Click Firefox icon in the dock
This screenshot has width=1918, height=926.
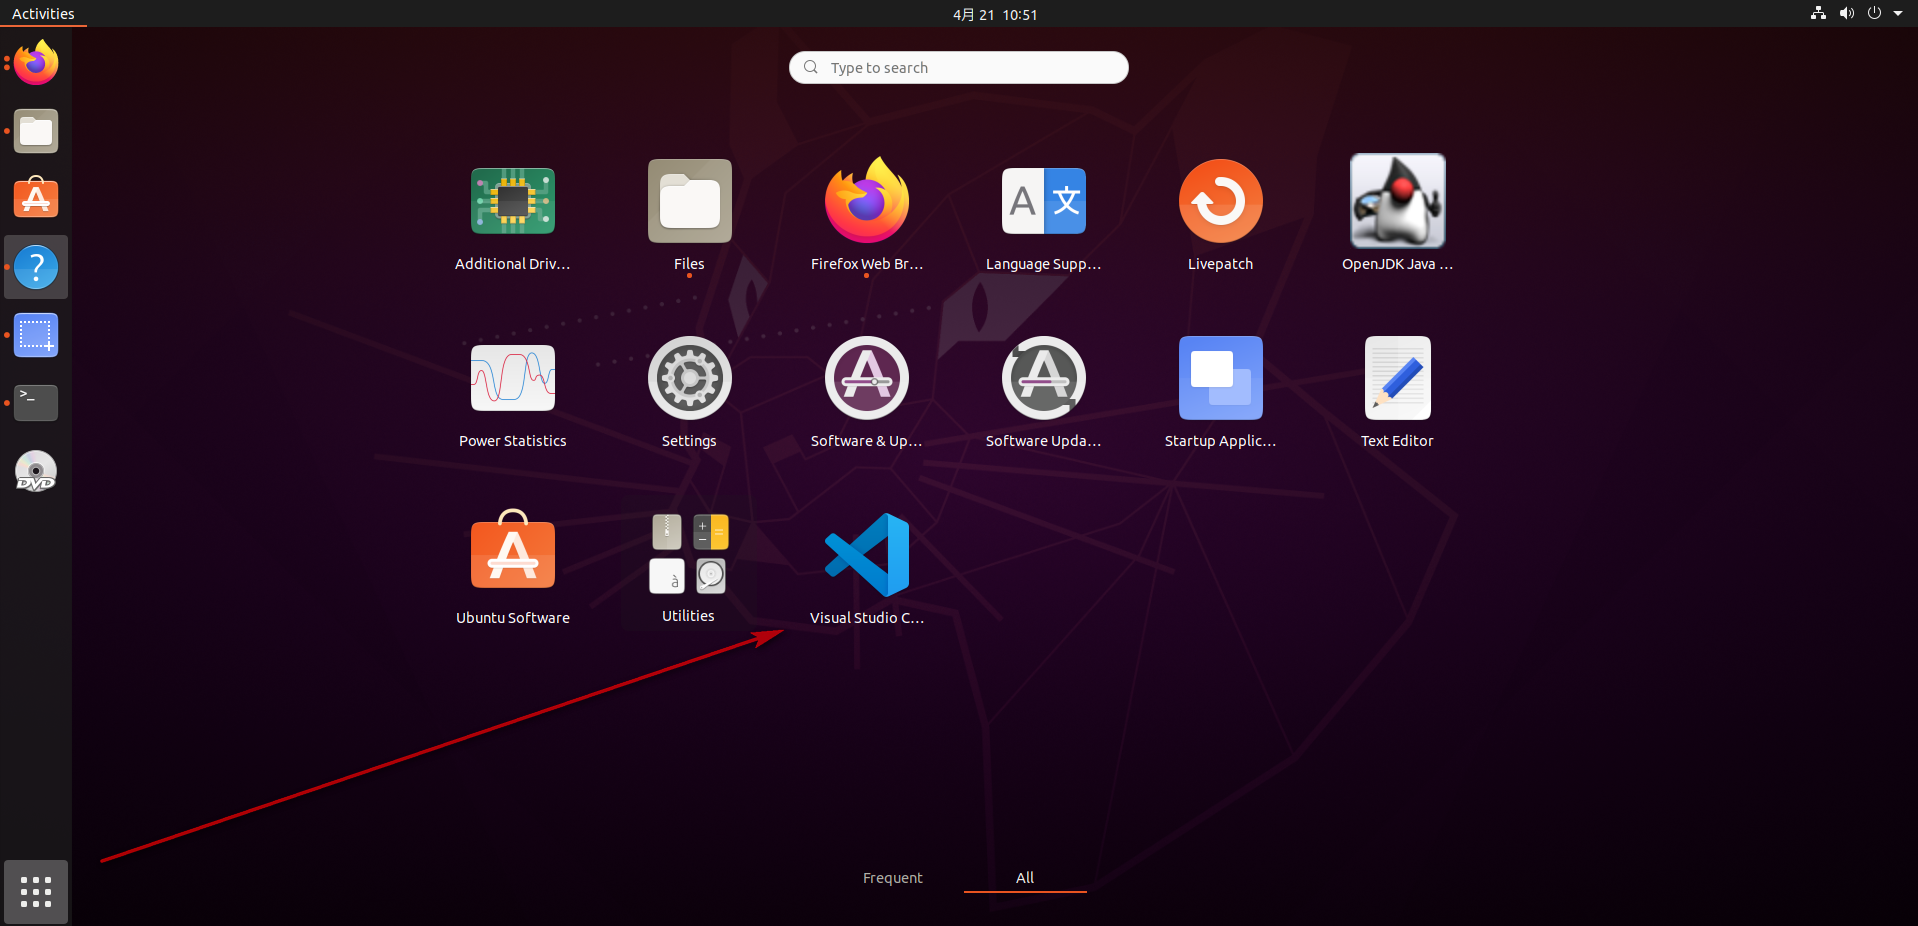36,63
